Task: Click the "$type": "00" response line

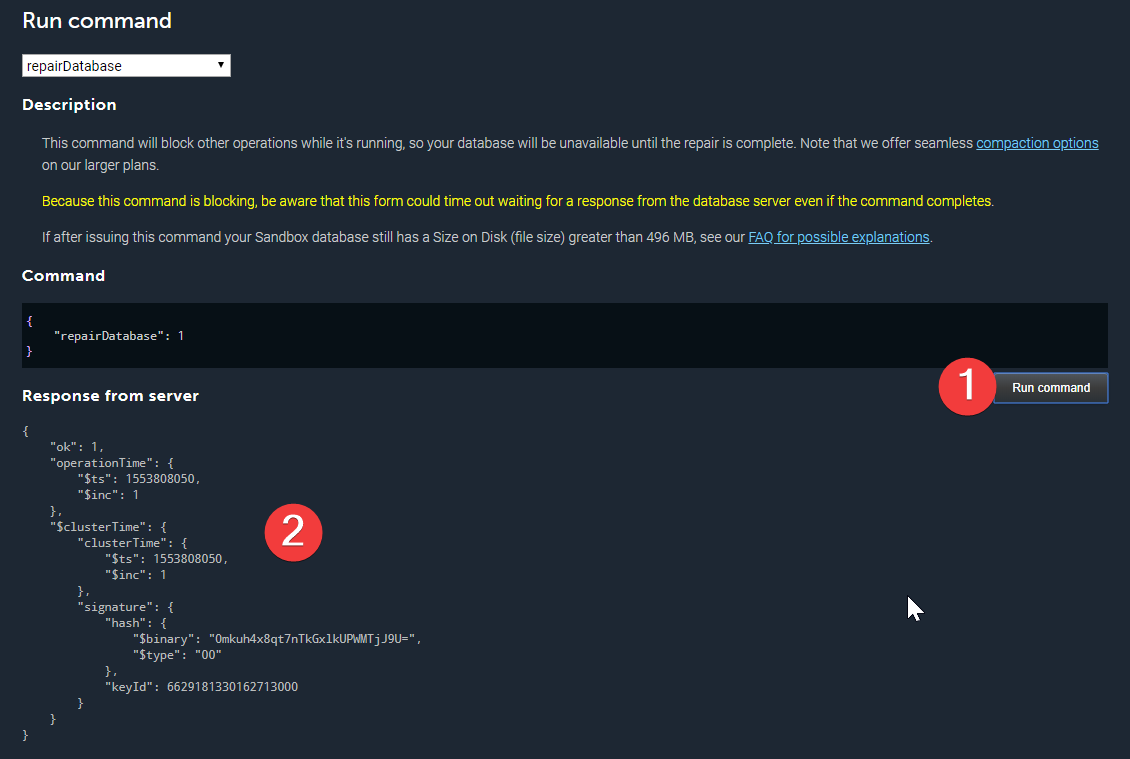Action: pos(177,654)
